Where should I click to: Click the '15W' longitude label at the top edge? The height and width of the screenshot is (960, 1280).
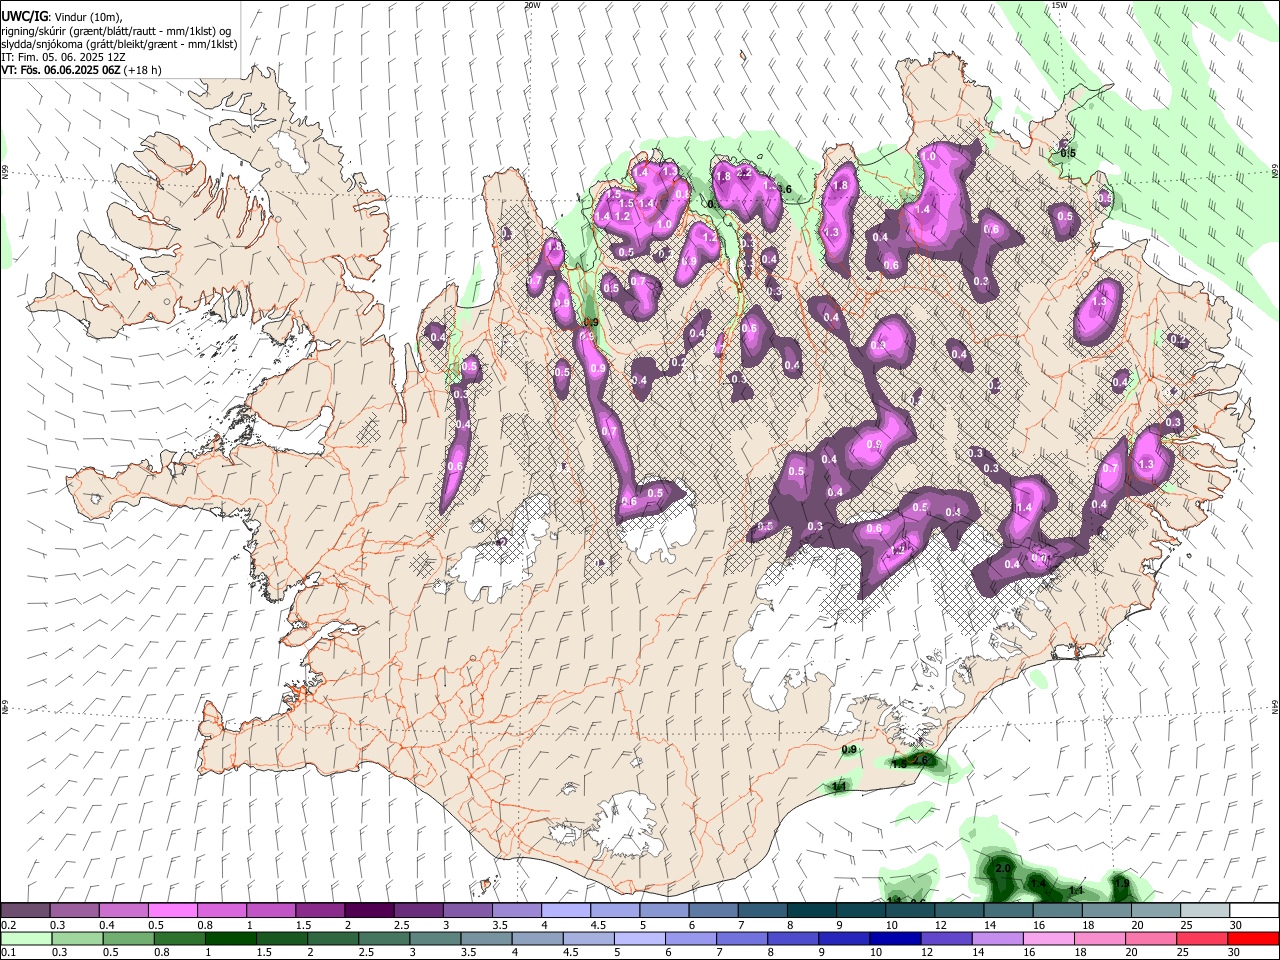(x=1059, y=5)
